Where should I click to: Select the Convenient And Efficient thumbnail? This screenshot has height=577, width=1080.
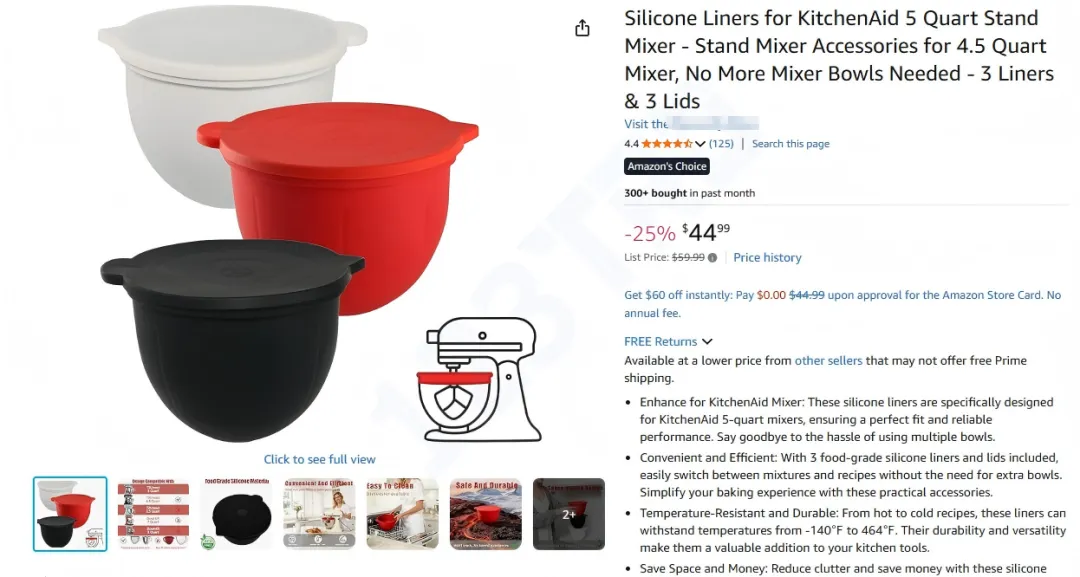point(320,514)
